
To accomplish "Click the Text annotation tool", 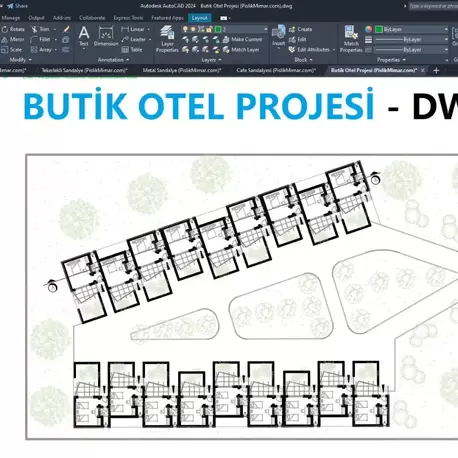I will pyautogui.click(x=84, y=35).
